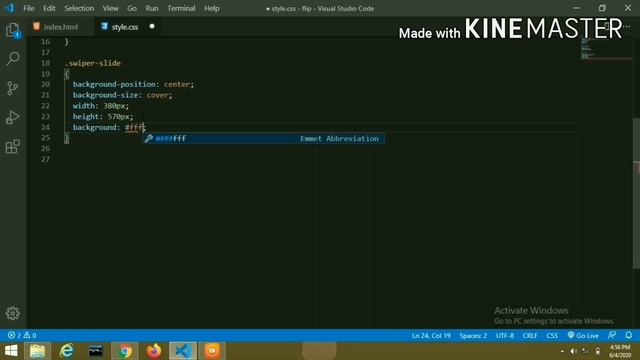This screenshot has height=360, width=640.
Task: Open the Run menu
Action: [x=152, y=8]
